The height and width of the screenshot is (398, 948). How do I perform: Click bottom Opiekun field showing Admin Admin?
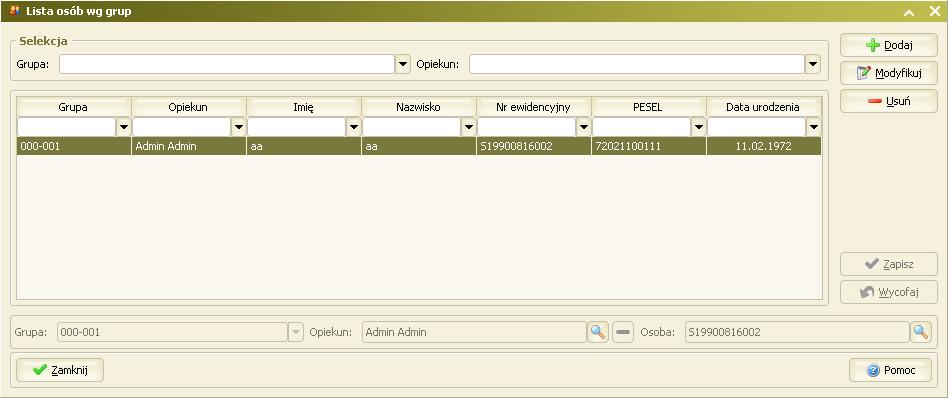pyautogui.click(x=474, y=332)
